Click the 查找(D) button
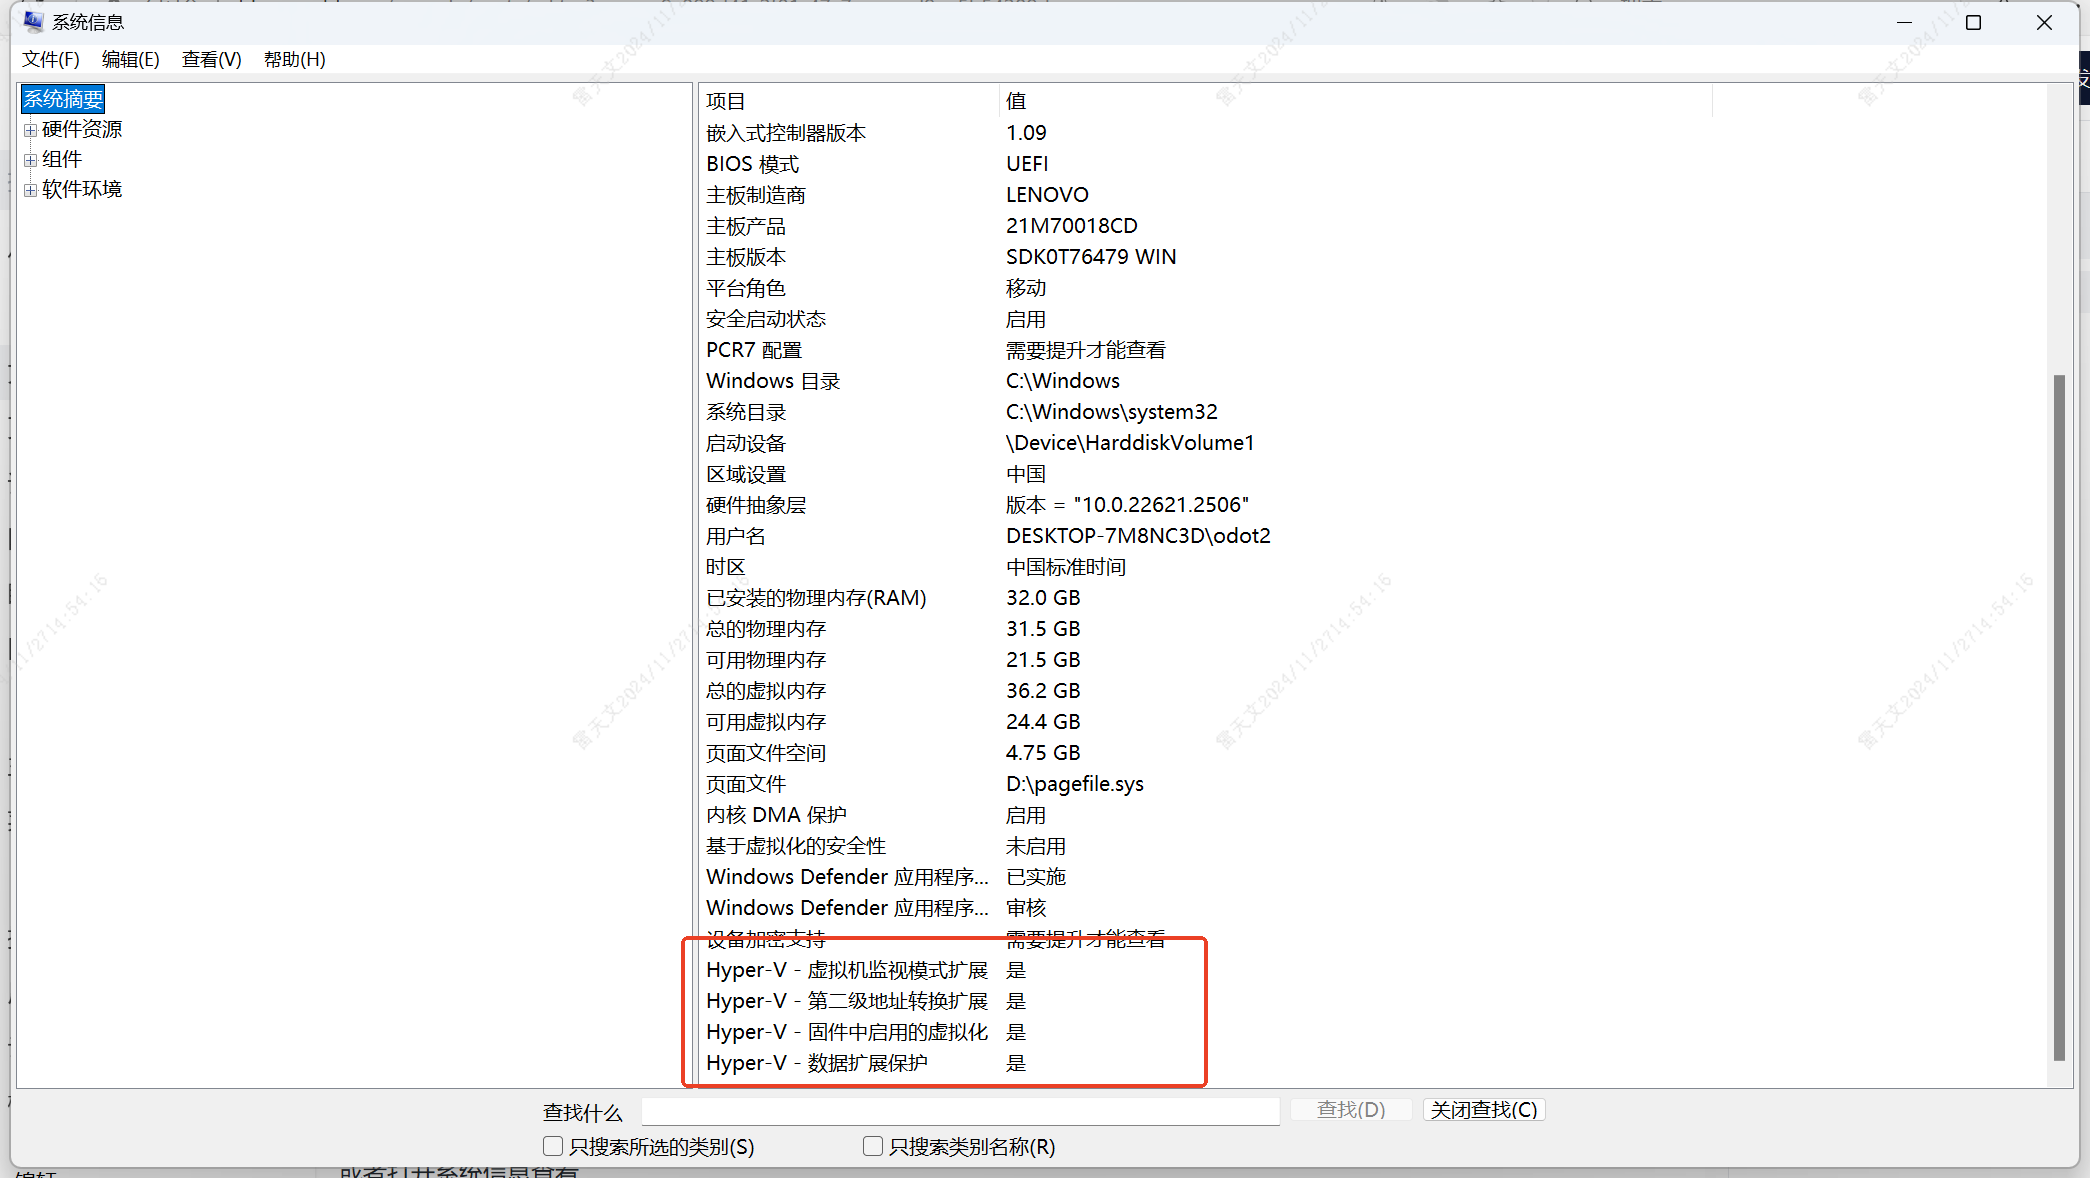 pyautogui.click(x=1350, y=1110)
